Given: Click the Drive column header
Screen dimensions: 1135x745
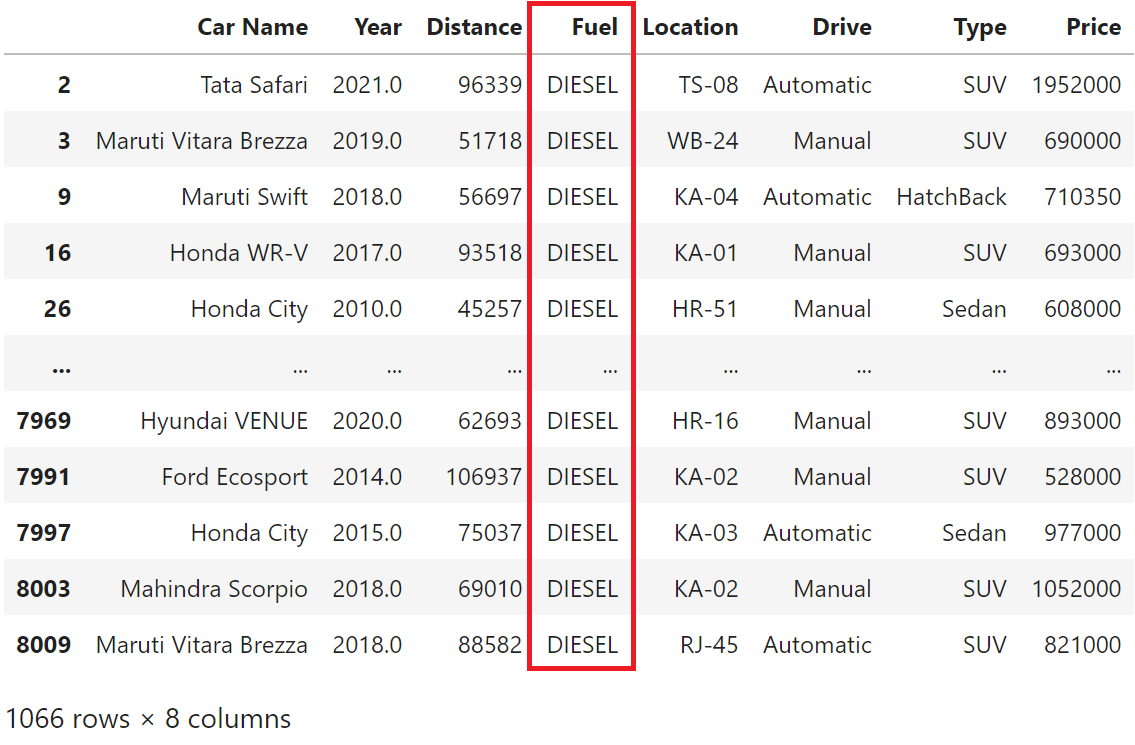Looking at the screenshot, I should pyautogui.click(x=842, y=28).
